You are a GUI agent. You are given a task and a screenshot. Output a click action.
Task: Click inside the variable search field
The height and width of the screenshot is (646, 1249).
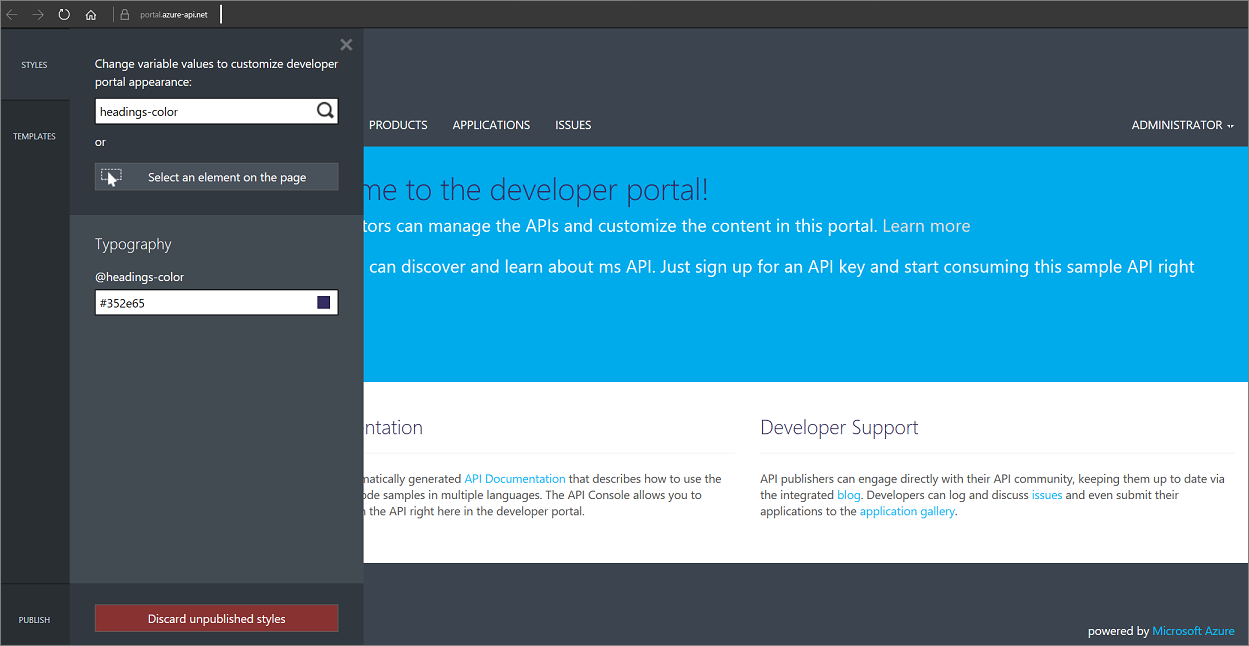click(x=200, y=110)
